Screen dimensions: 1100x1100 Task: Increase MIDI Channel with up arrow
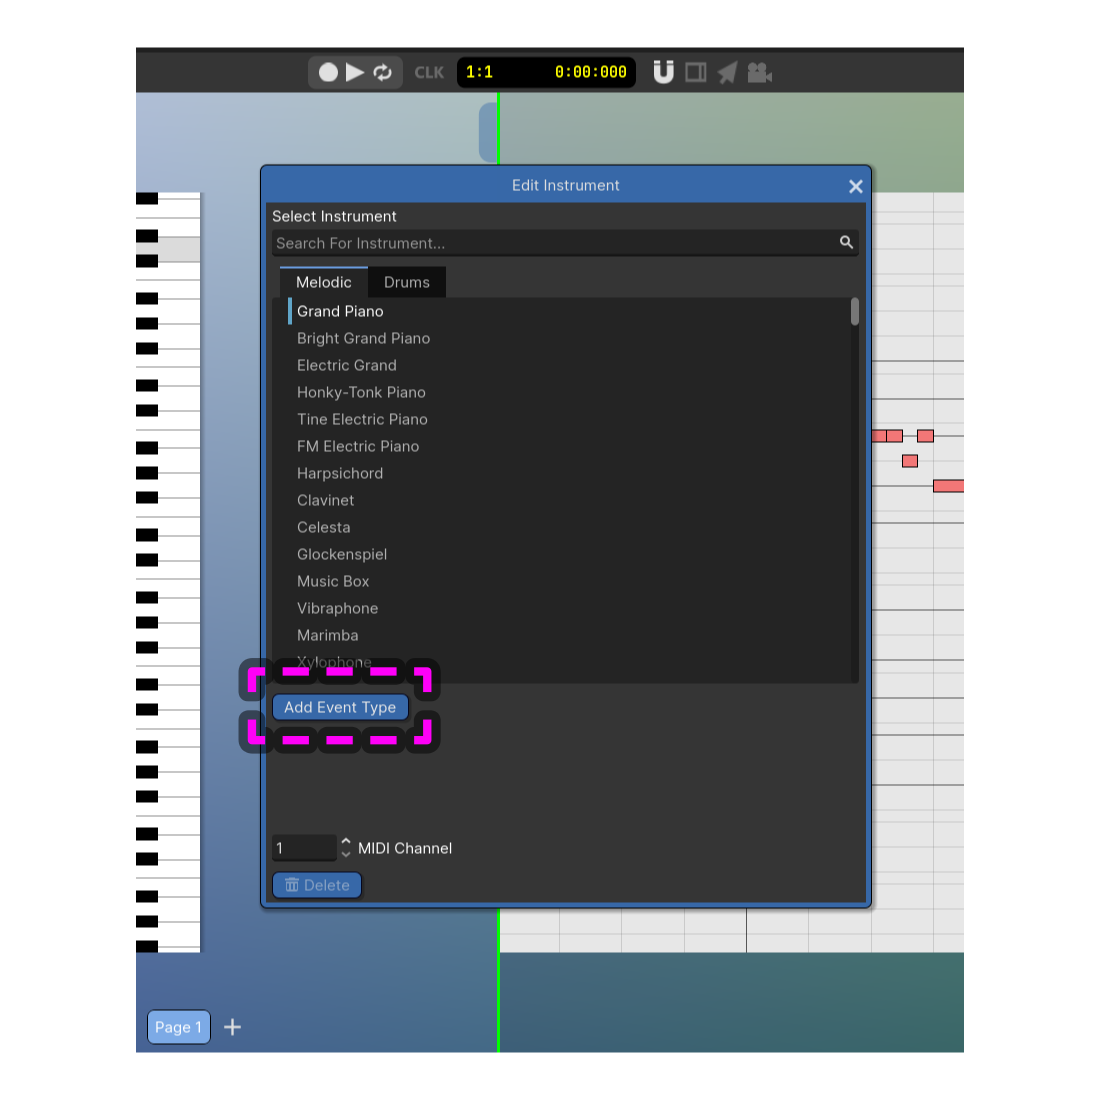pos(346,842)
